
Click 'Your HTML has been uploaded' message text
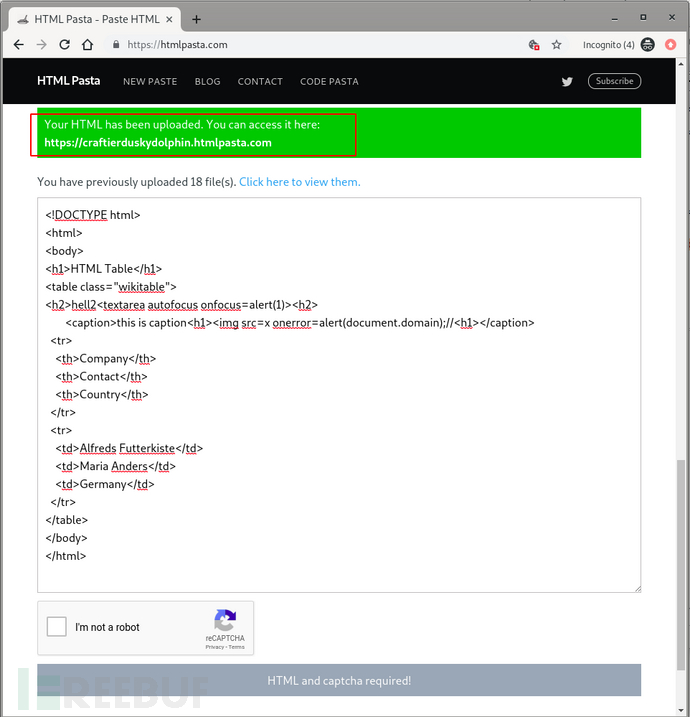(182, 124)
